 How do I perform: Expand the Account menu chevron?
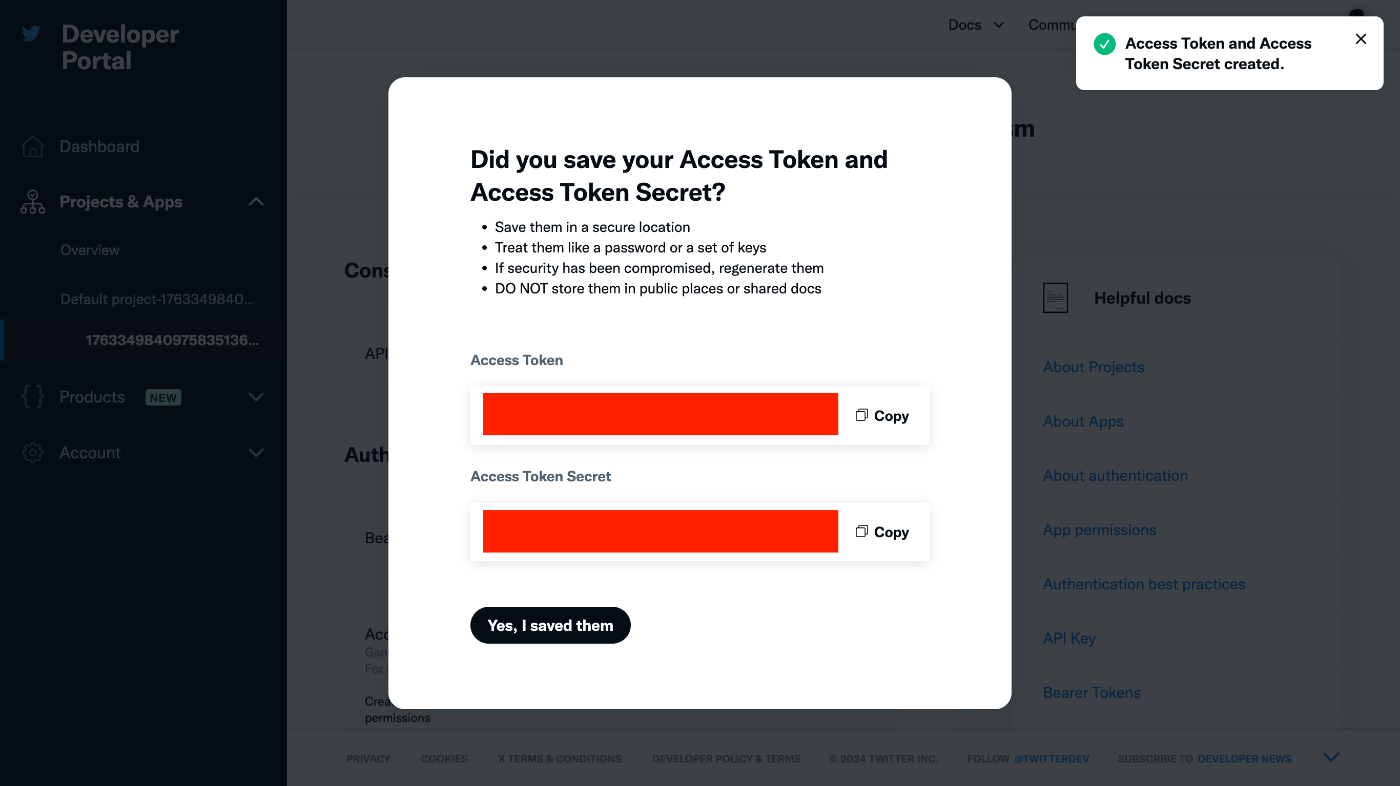tap(256, 453)
